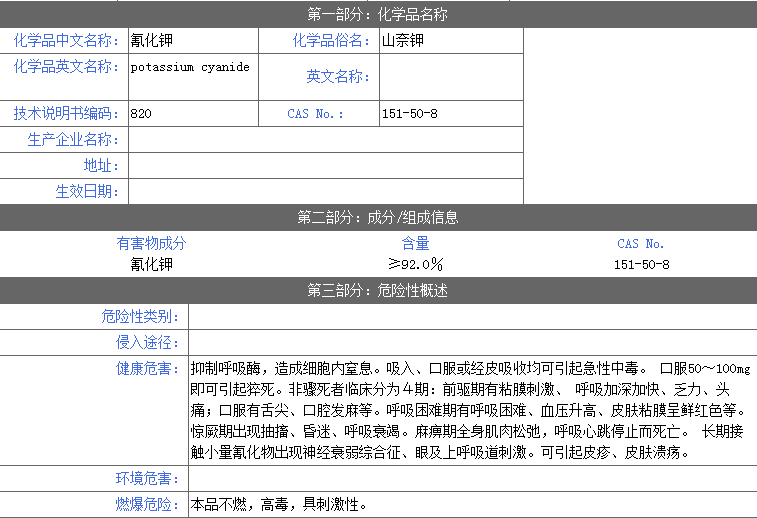
Task: Click the empty 地址 field
Action: pos(325,165)
